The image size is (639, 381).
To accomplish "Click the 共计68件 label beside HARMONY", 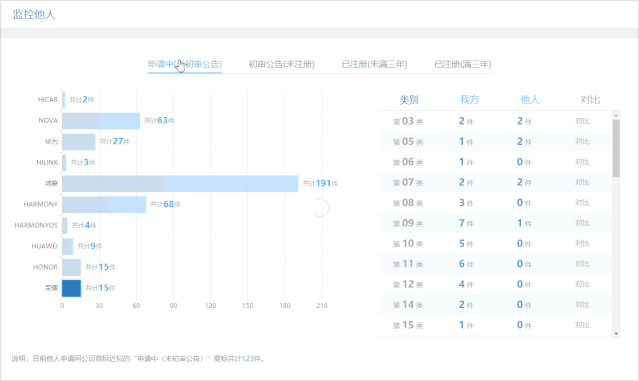I will pyautogui.click(x=165, y=204).
